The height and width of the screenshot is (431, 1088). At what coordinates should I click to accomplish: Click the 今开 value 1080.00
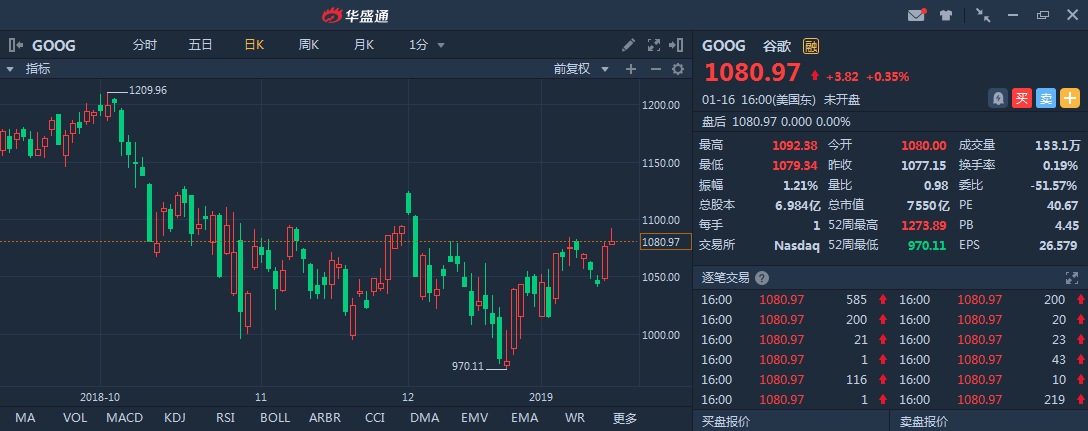[x=924, y=146]
